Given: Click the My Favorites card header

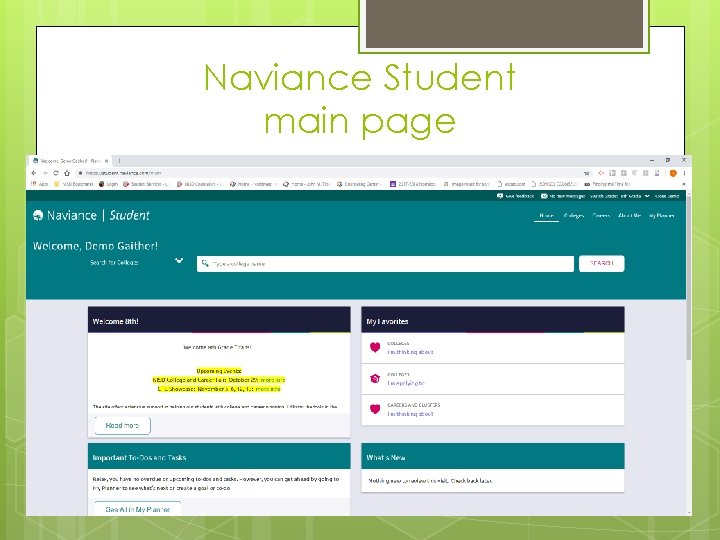Looking at the screenshot, I should [493, 320].
